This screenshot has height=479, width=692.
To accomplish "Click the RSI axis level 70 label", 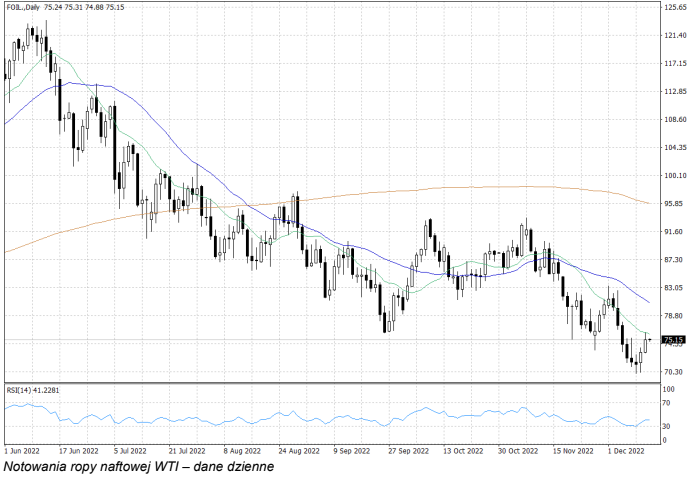I will [667, 407].
